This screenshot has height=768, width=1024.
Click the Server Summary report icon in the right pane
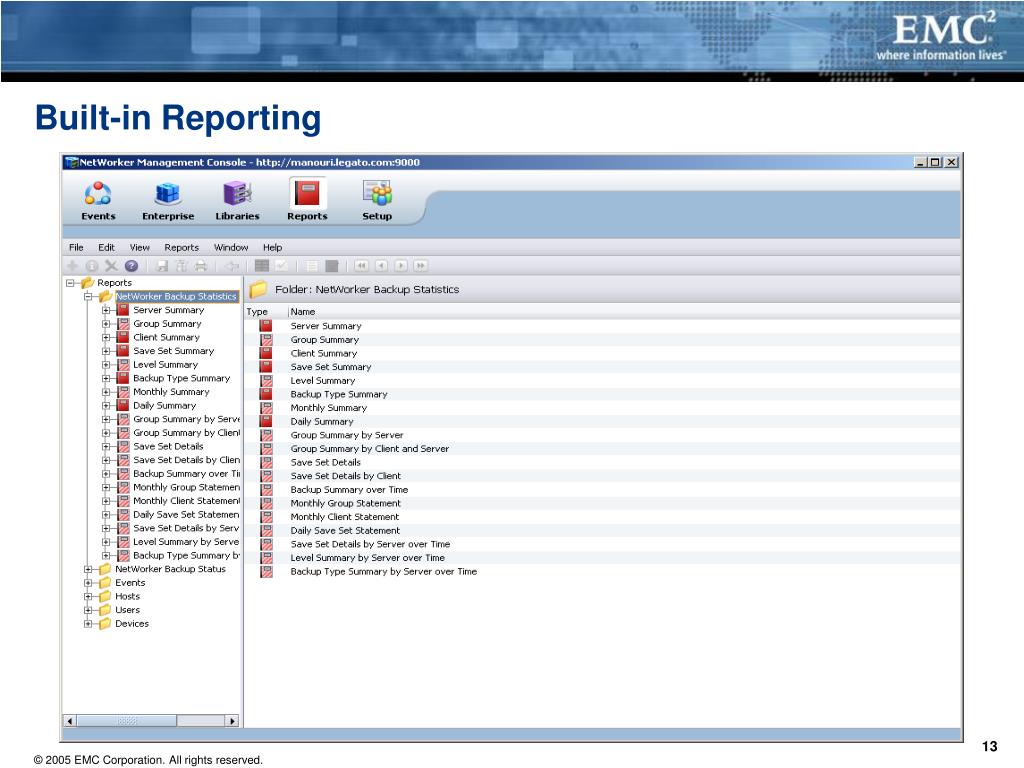[x=266, y=326]
